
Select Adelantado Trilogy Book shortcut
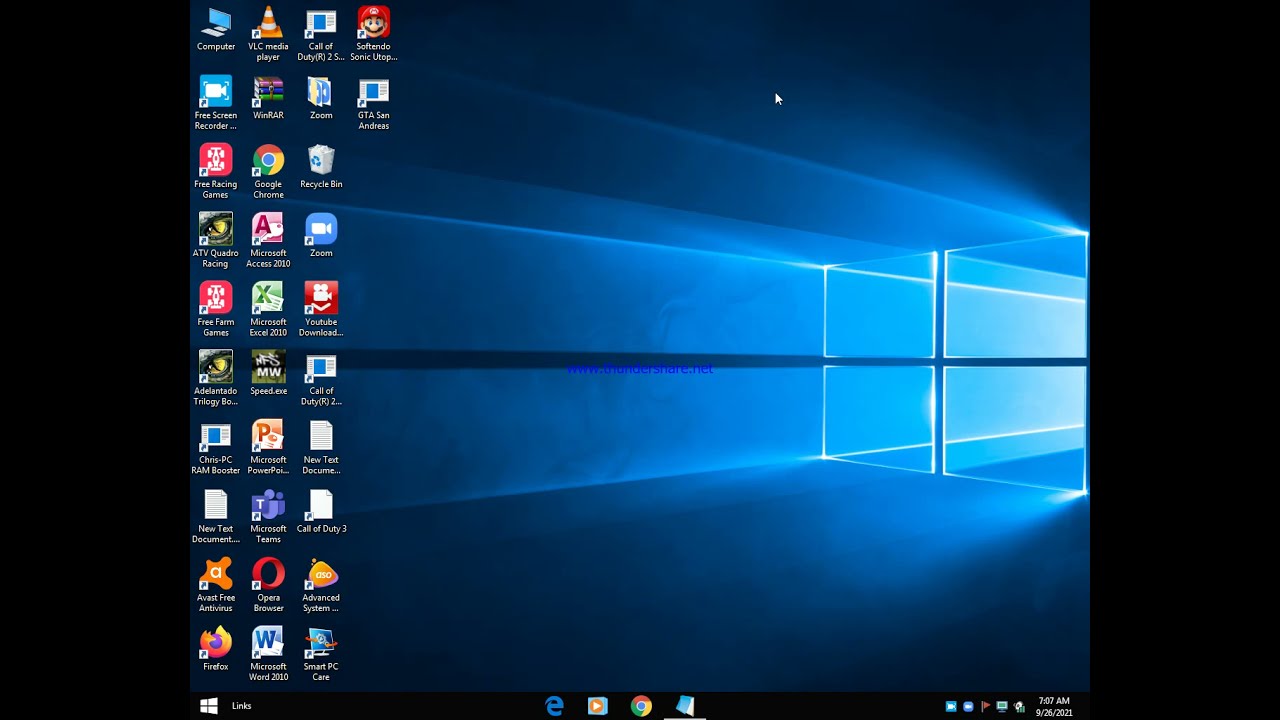click(x=216, y=379)
